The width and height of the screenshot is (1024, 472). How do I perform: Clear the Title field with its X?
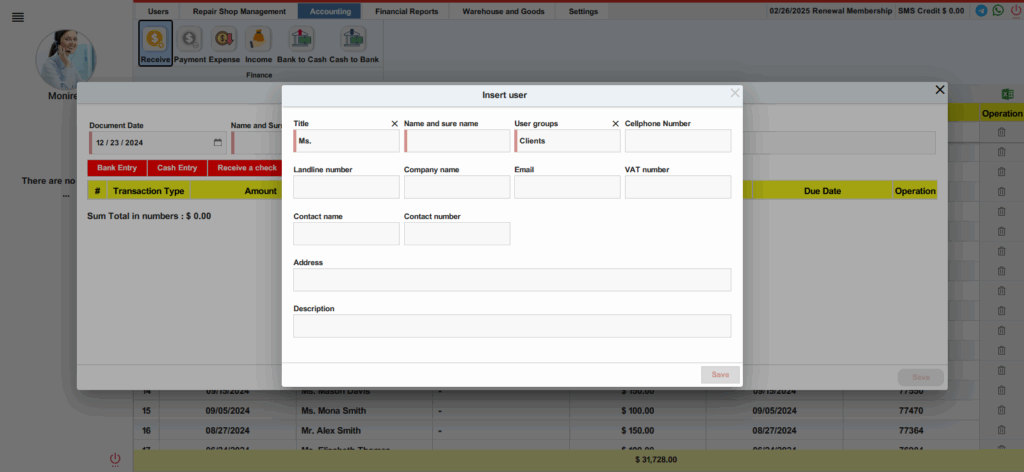coord(394,123)
